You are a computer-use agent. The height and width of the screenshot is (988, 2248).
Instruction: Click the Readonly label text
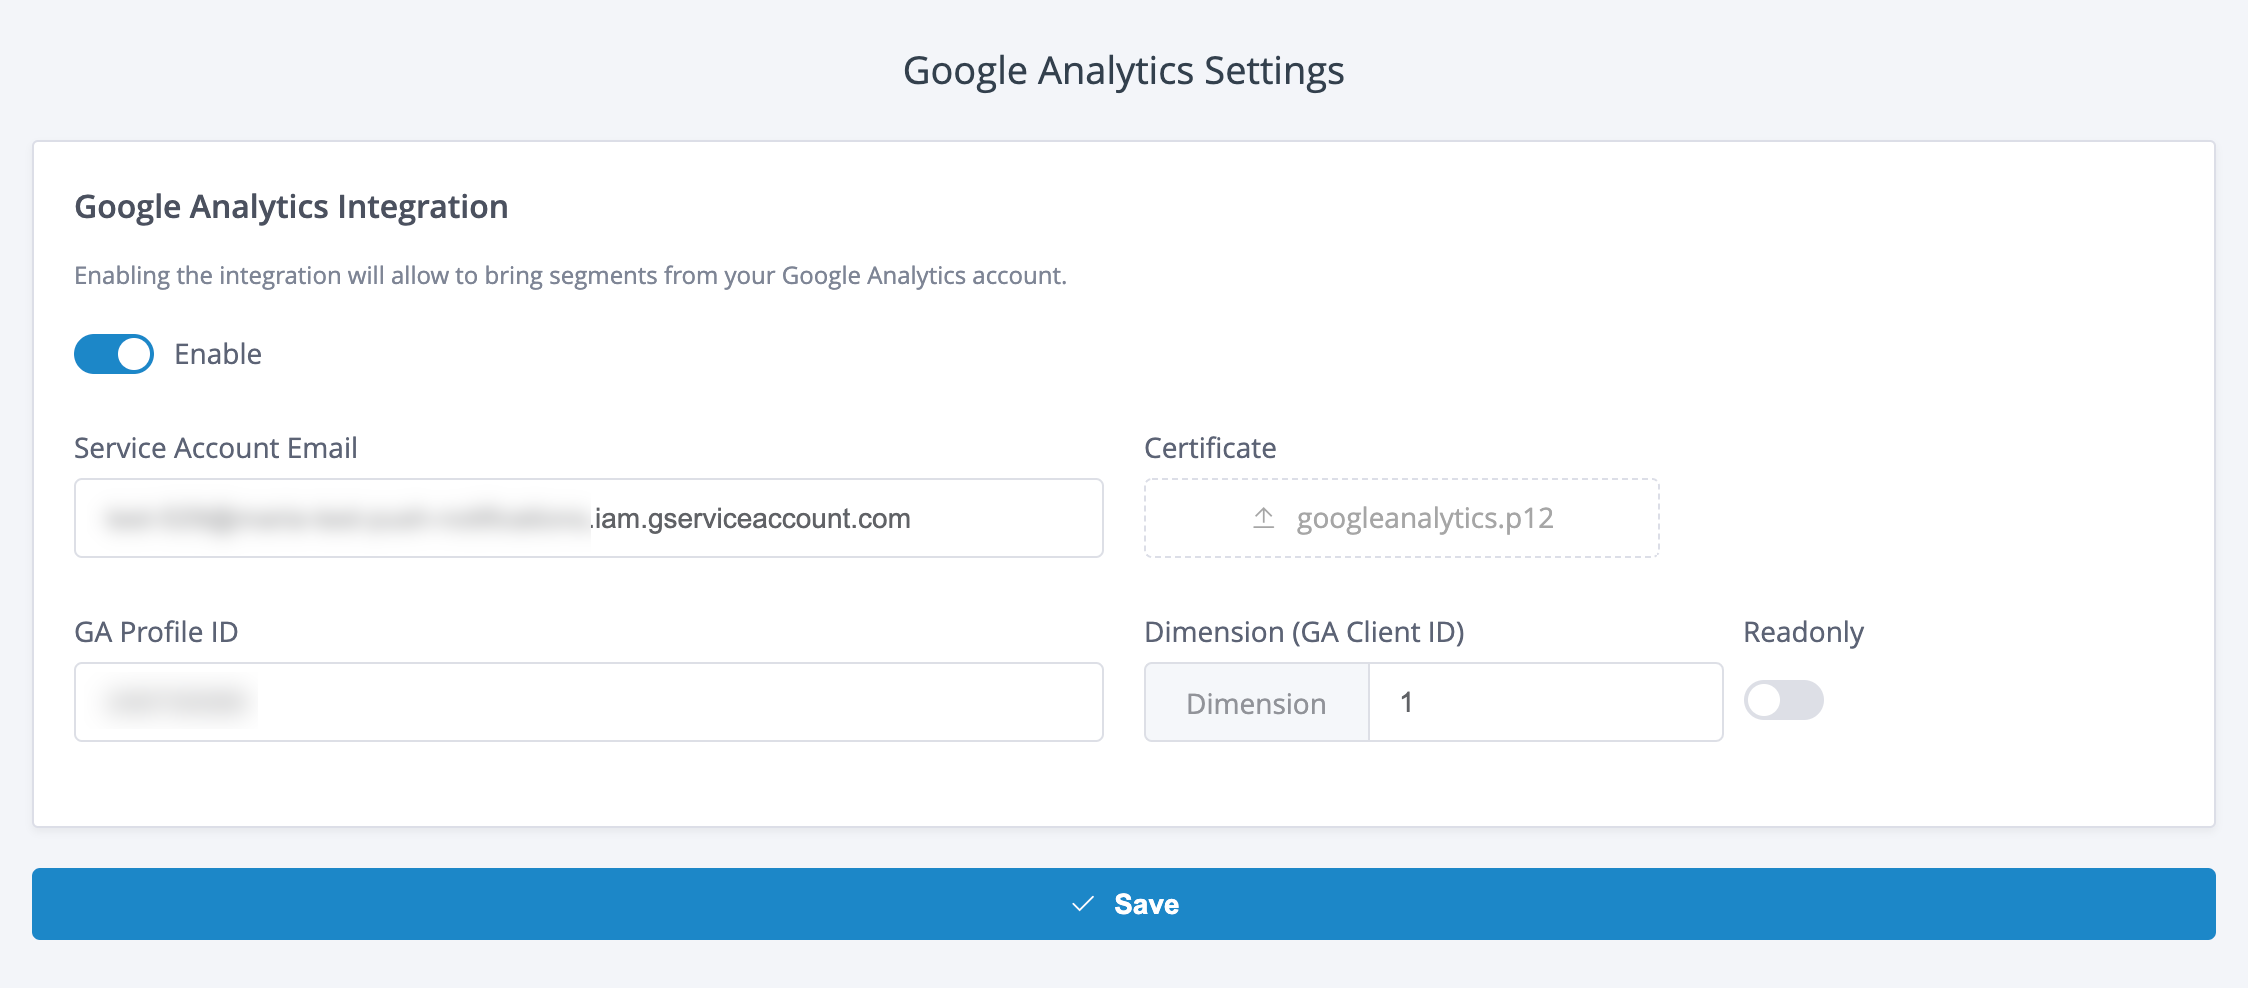(1803, 632)
